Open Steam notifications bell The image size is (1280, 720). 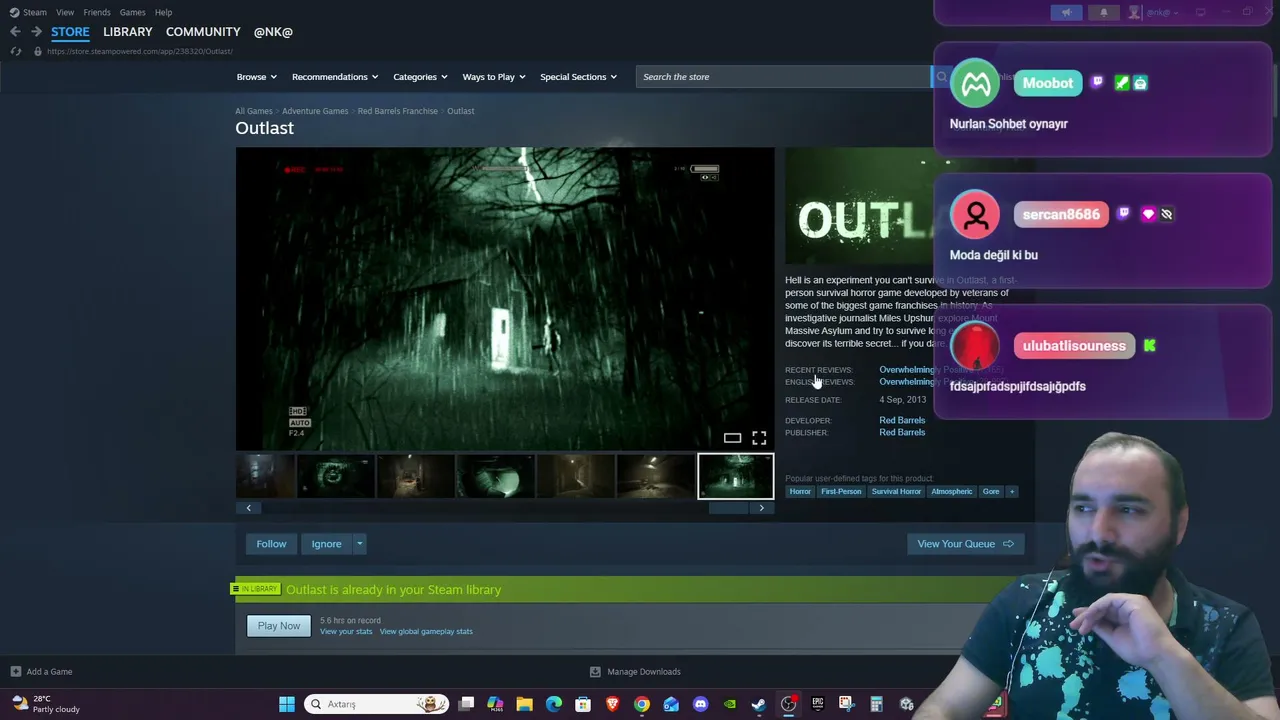(x=1104, y=12)
